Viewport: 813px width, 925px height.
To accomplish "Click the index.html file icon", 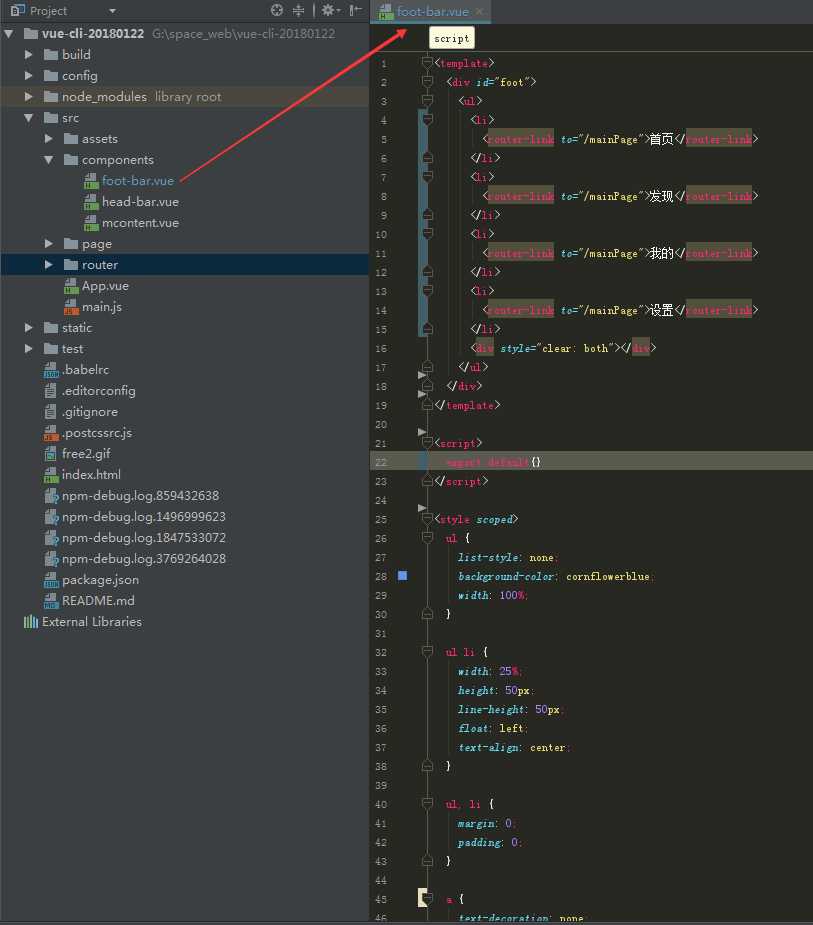I will pyautogui.click(x=51, y=474).
